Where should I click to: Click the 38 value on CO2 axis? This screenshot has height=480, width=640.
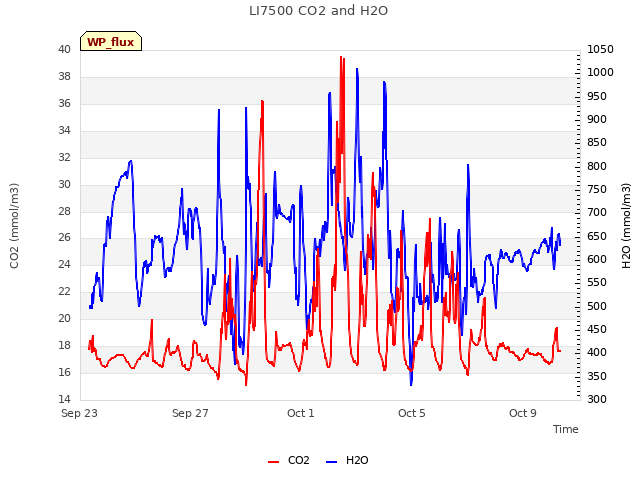point(64,76)
